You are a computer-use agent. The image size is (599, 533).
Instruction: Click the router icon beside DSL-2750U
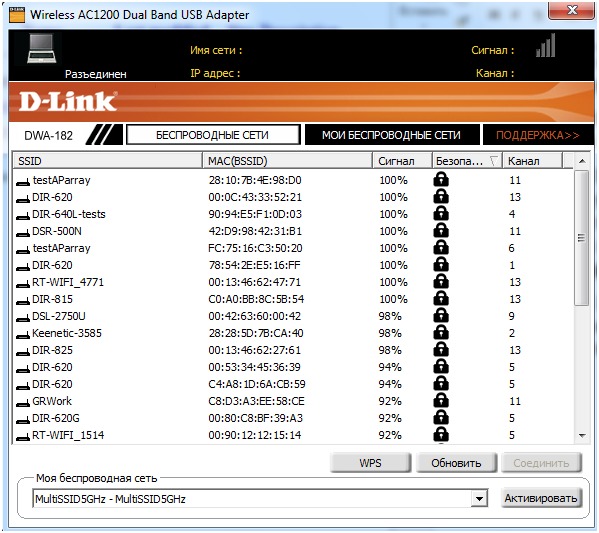pos(23,318)
